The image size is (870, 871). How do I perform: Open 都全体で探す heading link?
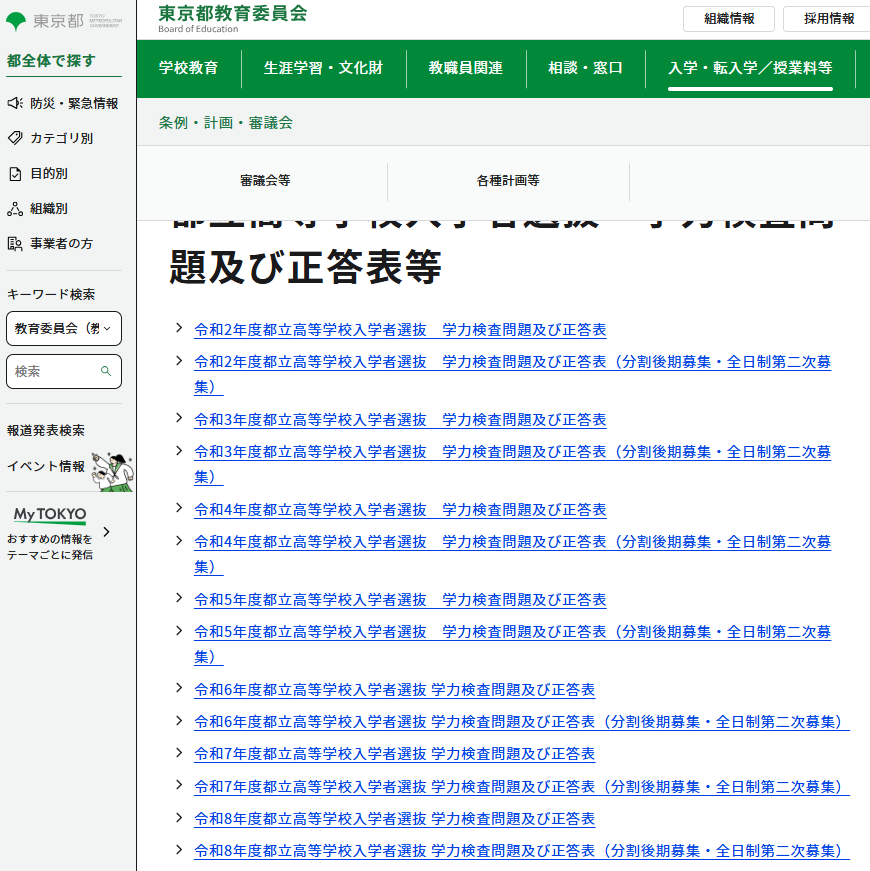(x=51, y=61)
